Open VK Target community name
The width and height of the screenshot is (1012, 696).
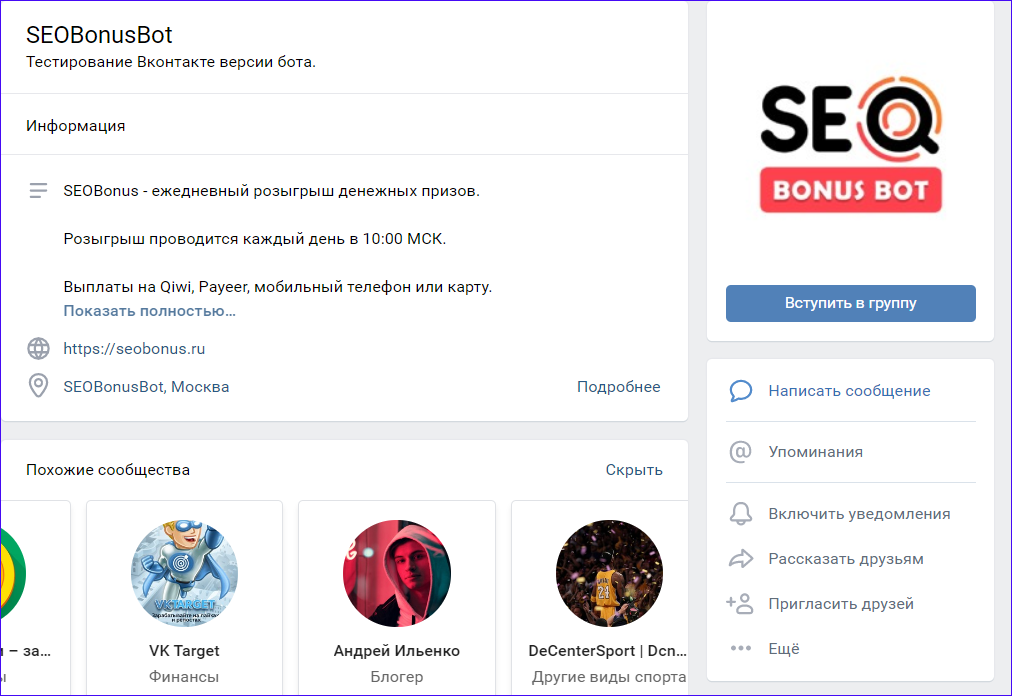pyautogui.click(x=184, y=651)
